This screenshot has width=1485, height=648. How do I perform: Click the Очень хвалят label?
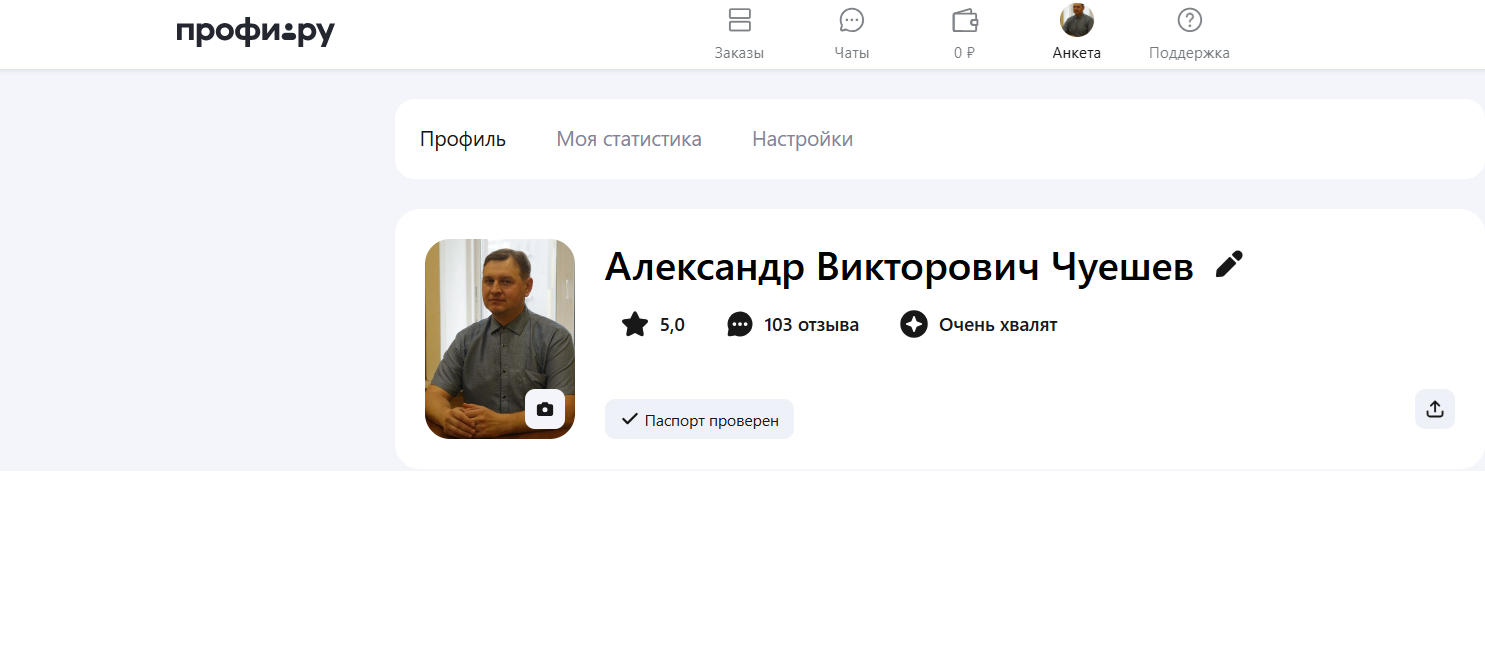click(998, 325)
